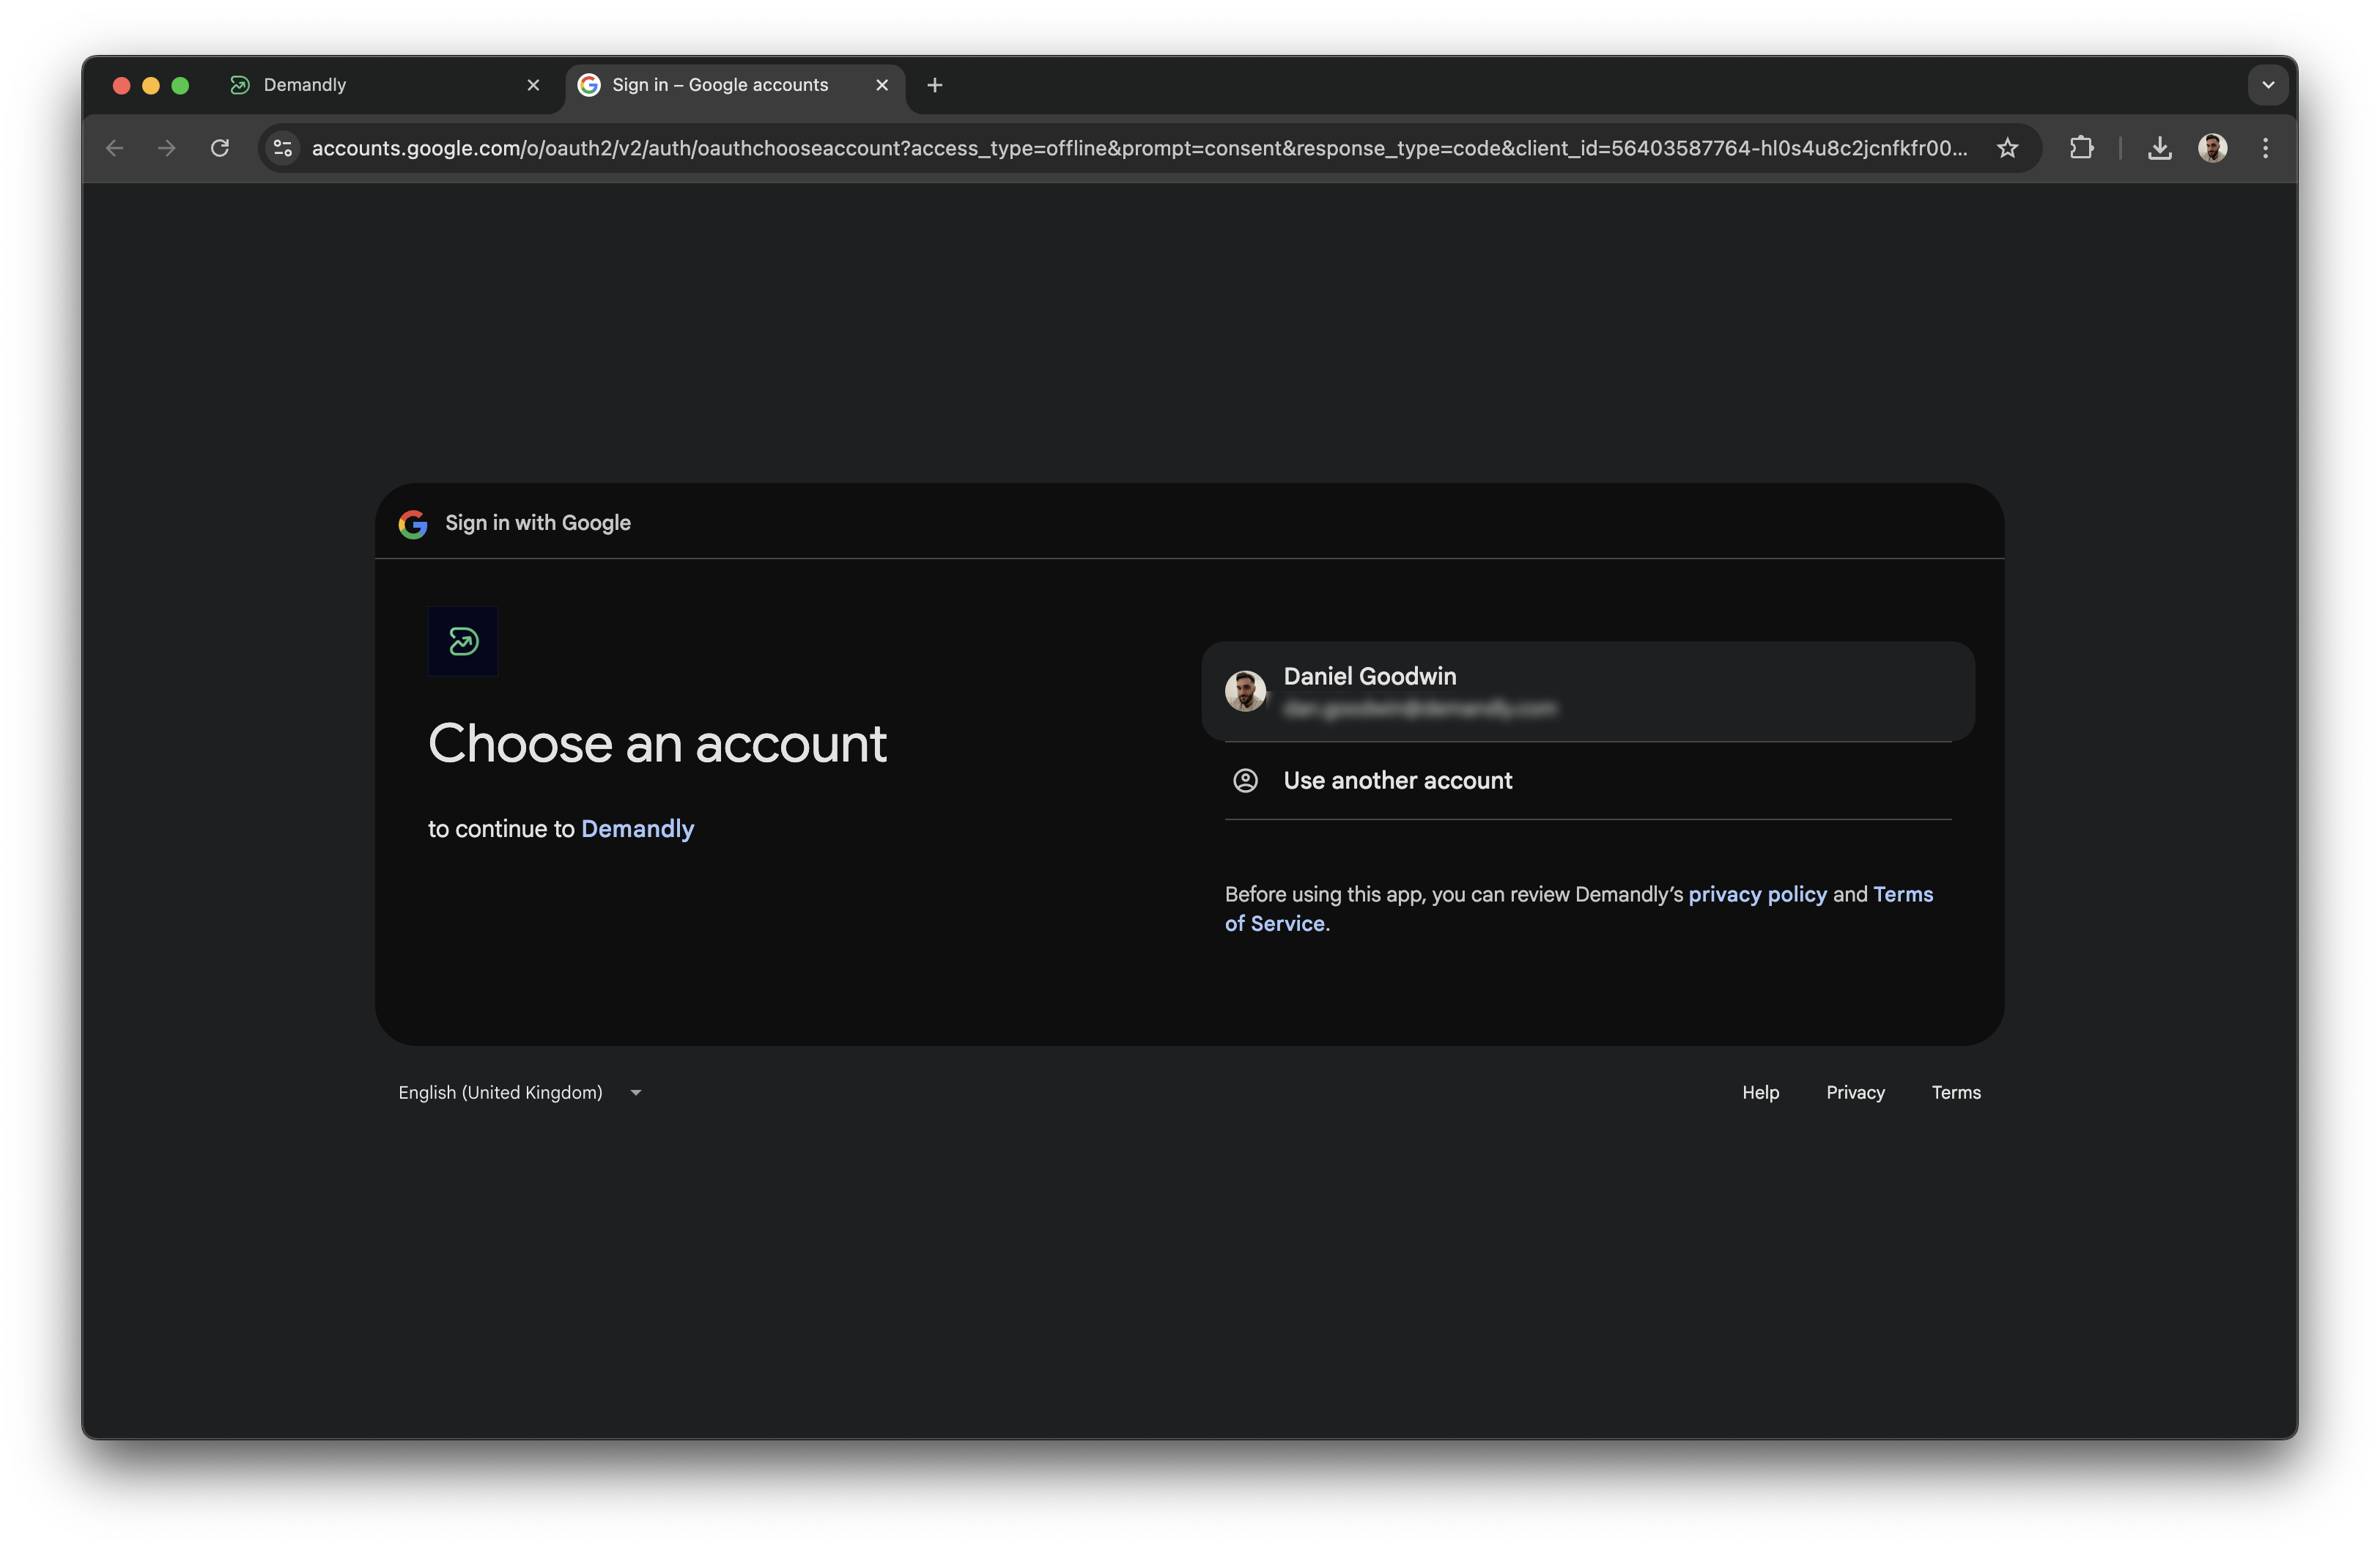
Task: Open Demandly's privacy policy link
Action: pyautogui.click(x=1757, y=894)
